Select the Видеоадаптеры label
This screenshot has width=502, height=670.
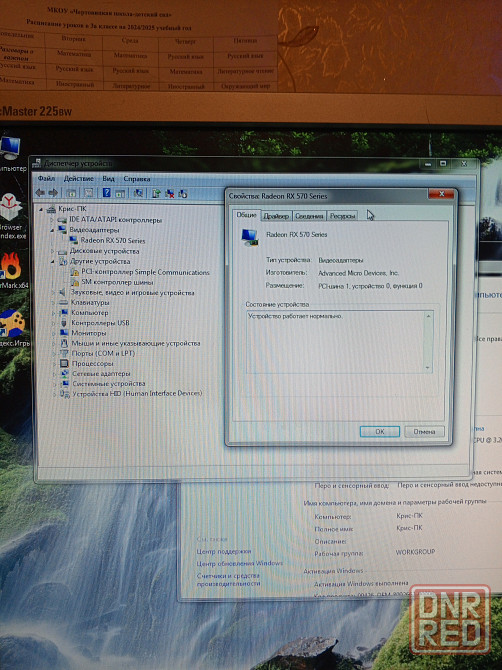point(94,230)
